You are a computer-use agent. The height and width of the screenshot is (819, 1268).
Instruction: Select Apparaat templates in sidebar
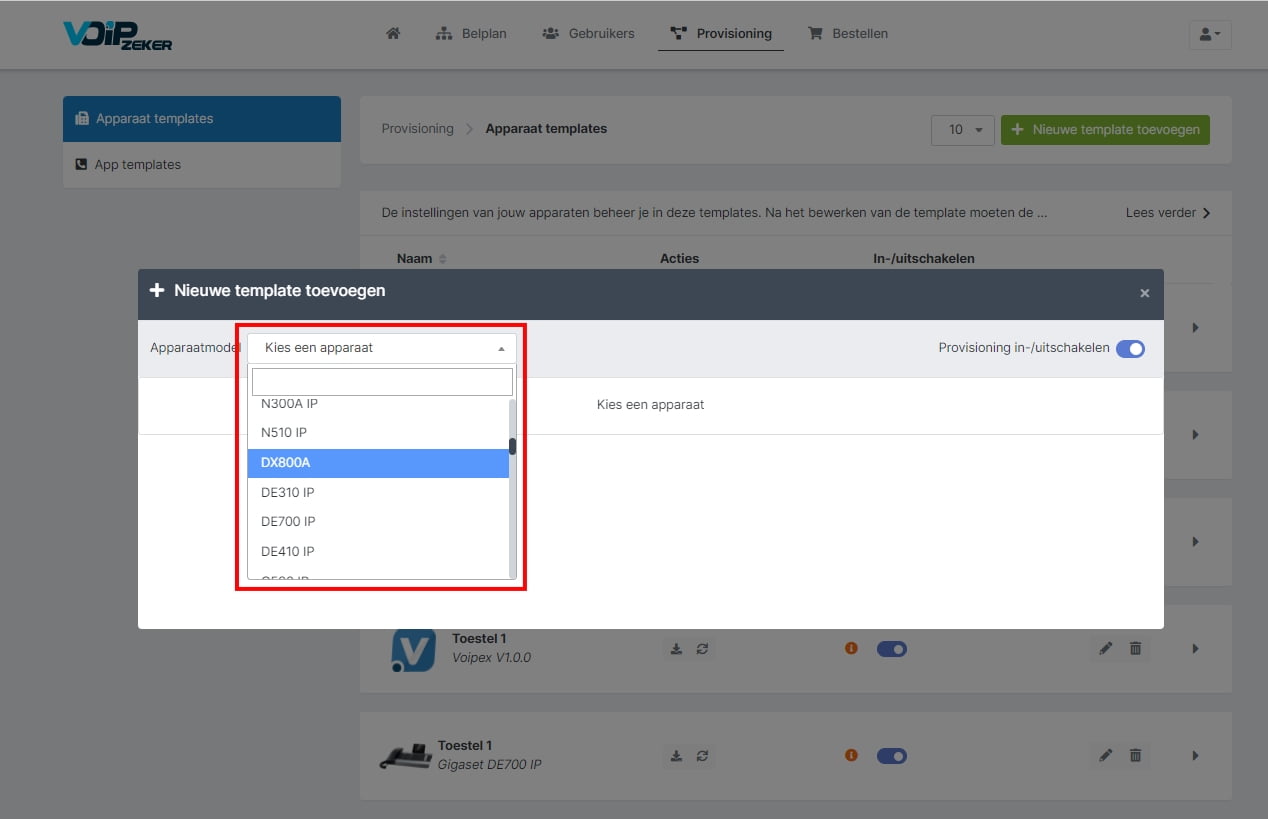click(202, 119)
